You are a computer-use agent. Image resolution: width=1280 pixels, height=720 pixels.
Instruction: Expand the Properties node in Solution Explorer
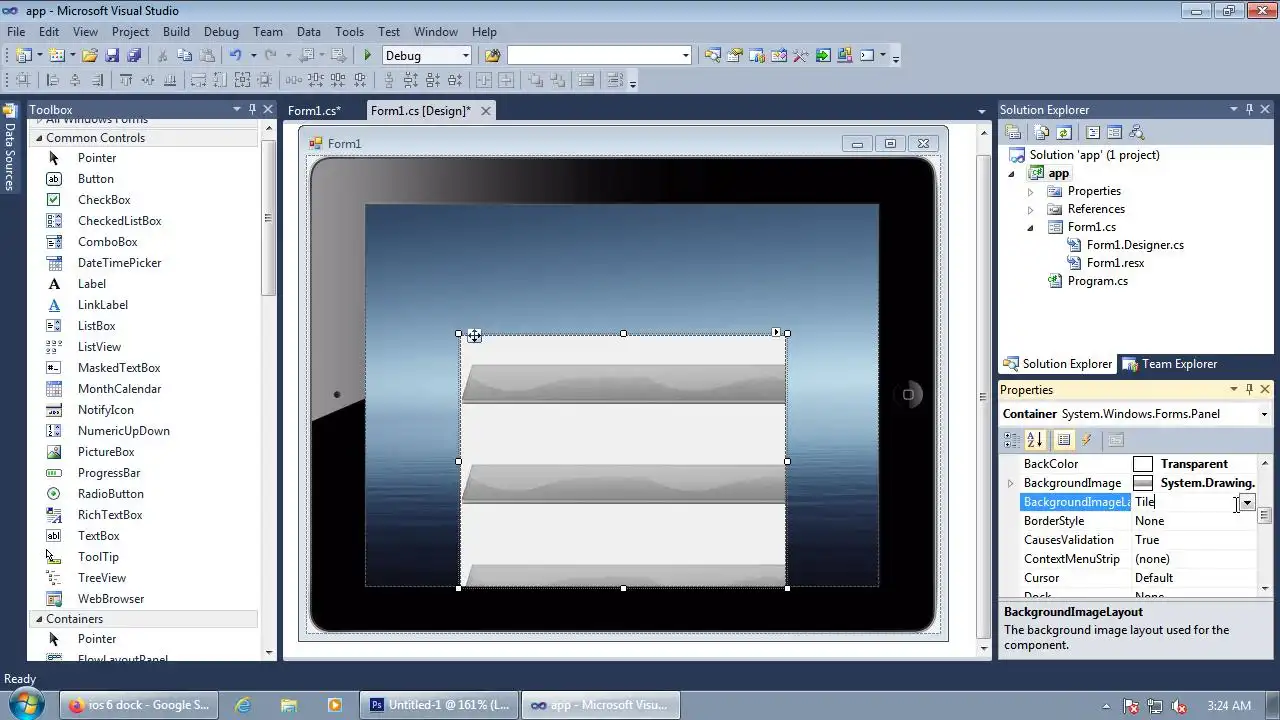click(1031, 191)
